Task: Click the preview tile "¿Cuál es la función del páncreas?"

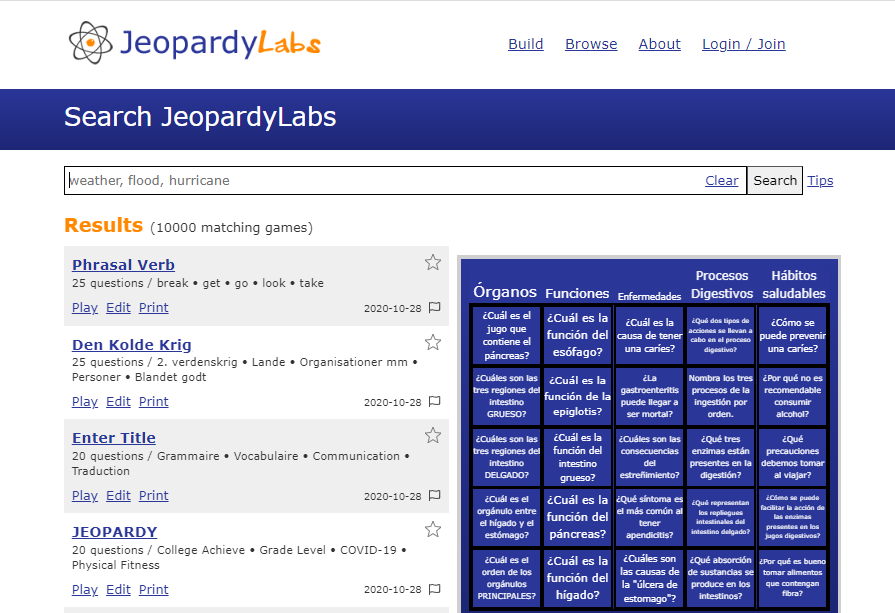Action: coord(578,517)
